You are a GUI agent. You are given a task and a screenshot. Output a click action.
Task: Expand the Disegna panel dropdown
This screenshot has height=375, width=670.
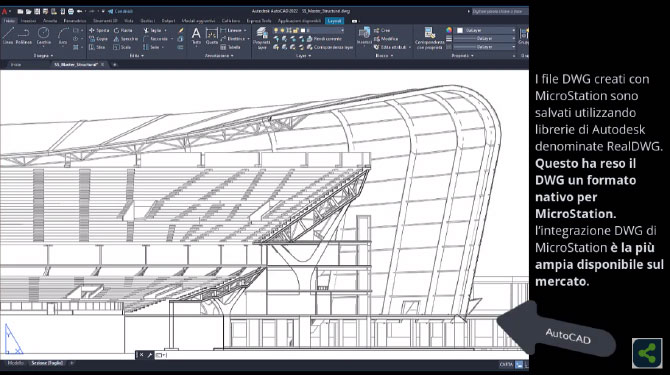44,56
